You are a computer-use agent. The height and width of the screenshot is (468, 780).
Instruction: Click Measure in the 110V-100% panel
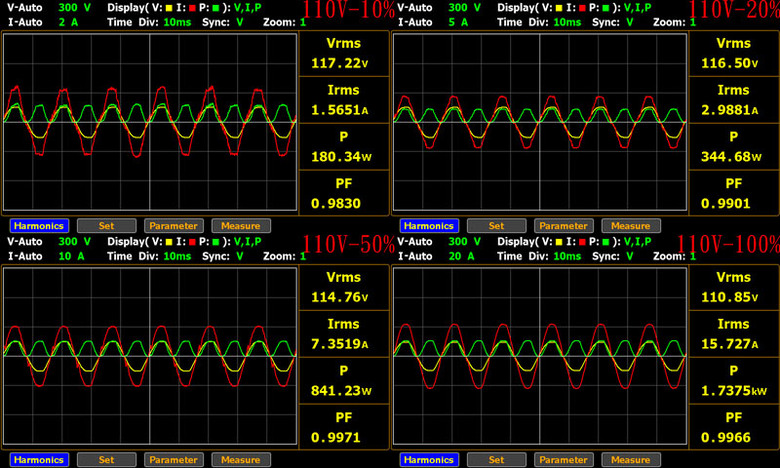click(631, 460)
